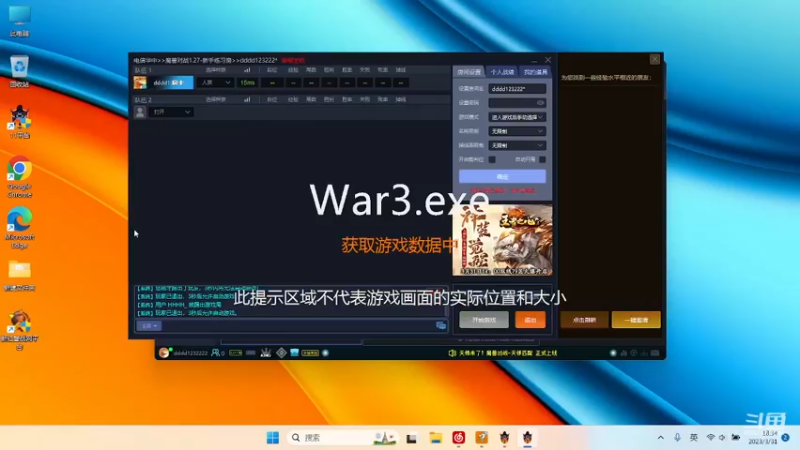Open the second-to-last game platform taskbar icon
The height and width of the screenshot is (450, 800).
click(x=505, y=438)
